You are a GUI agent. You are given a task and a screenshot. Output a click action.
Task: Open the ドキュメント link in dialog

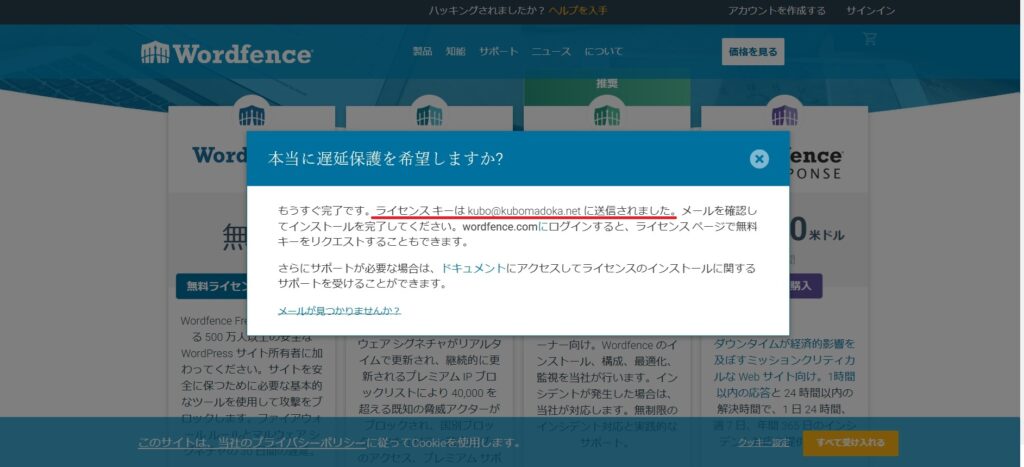coord(473,268)
